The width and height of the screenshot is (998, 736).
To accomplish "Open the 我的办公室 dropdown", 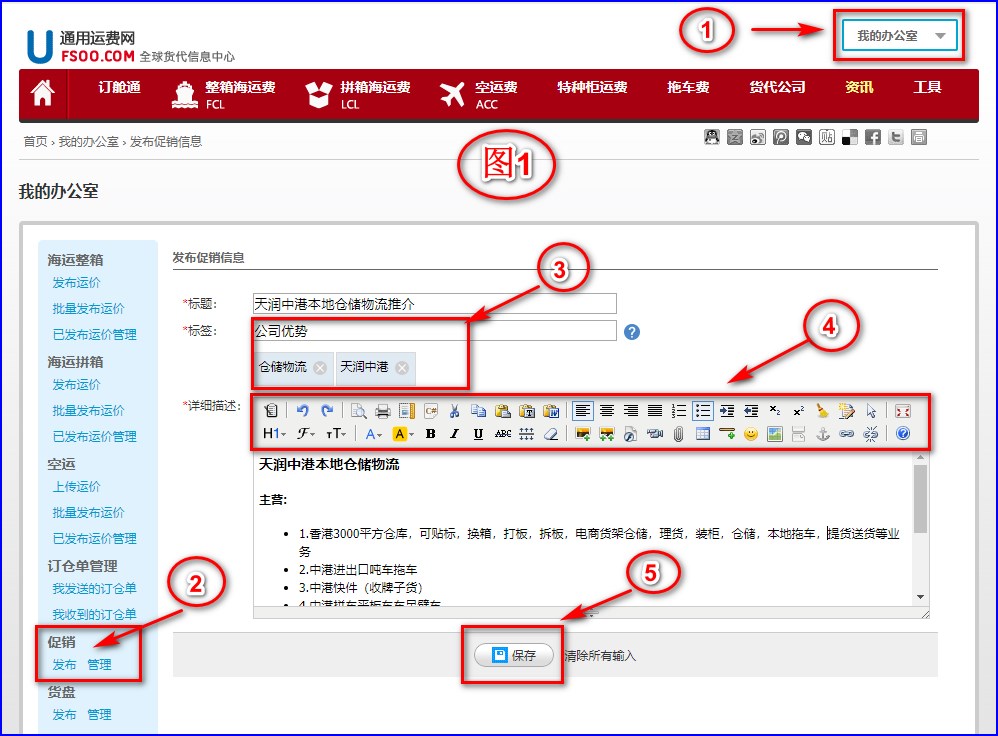I will (x=897, y=33).
